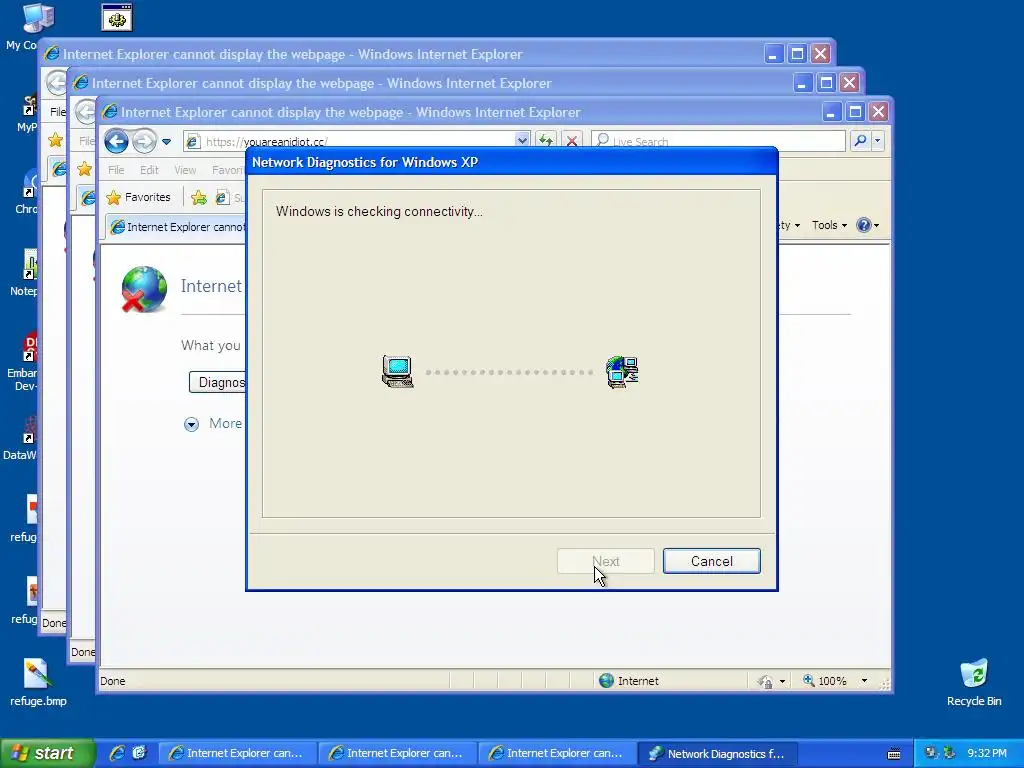Screen dimensions: 1024x768
Task: Click the Add to Favorites Bar star icon
Action: click(199, 197)
